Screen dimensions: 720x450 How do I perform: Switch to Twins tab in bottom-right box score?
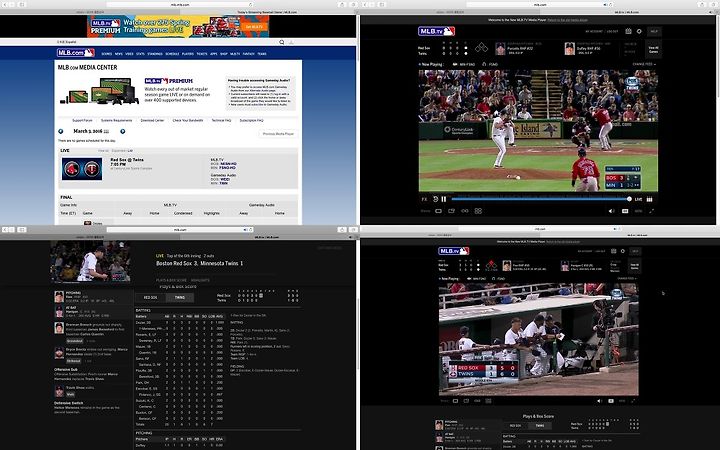pyautogui.click(x=540, y=426)
